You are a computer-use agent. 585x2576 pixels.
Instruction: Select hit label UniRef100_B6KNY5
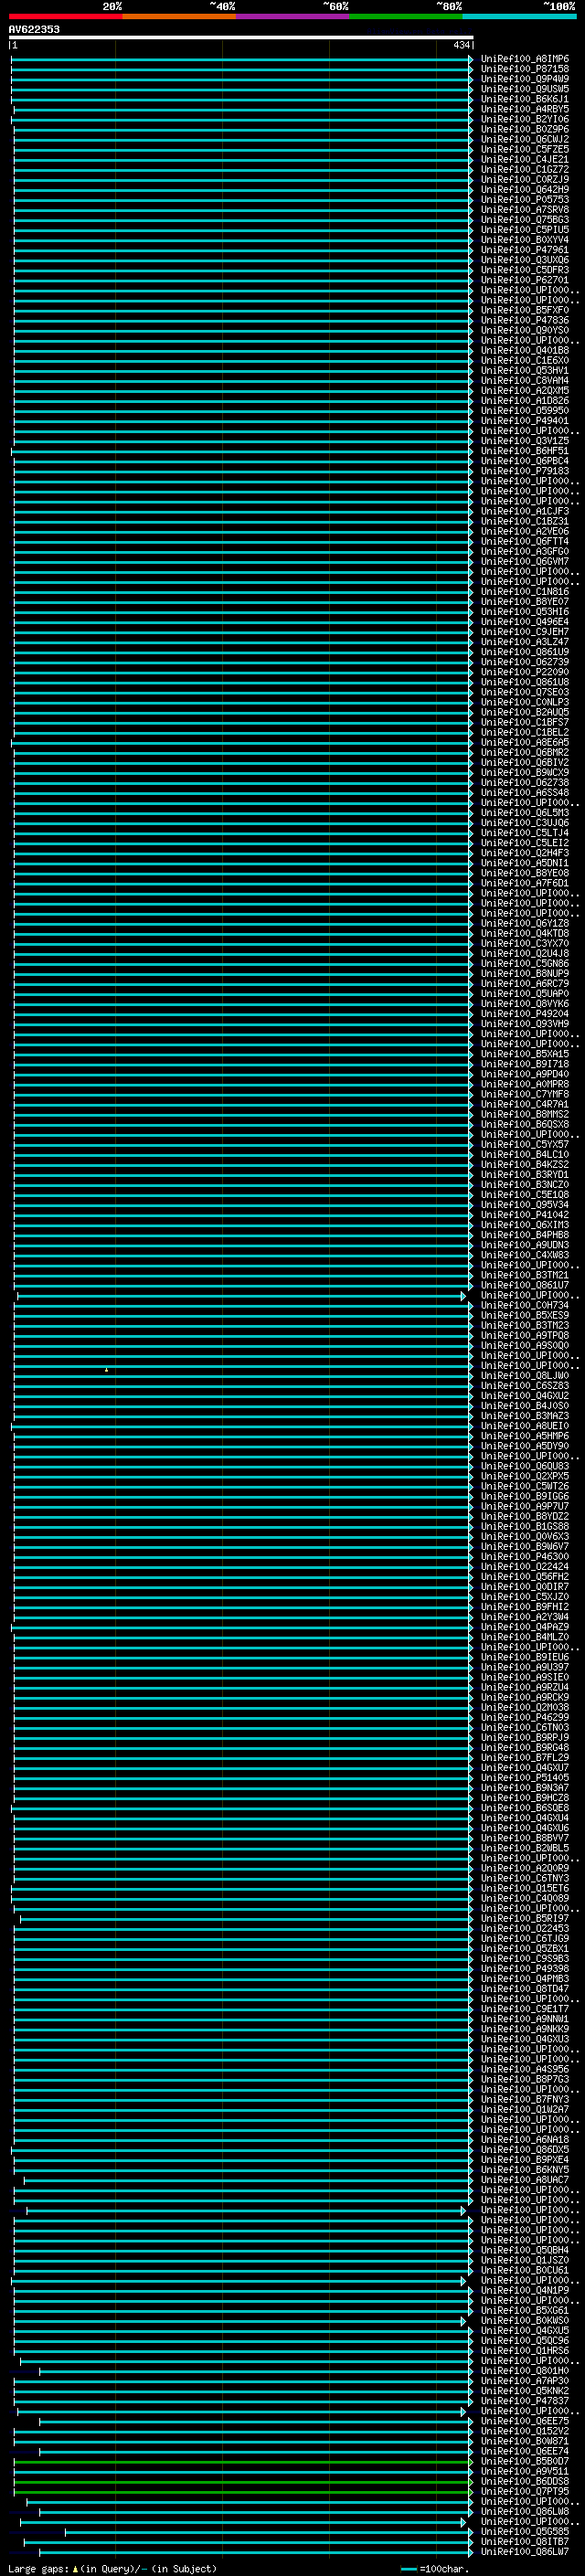click(524, 2170)
